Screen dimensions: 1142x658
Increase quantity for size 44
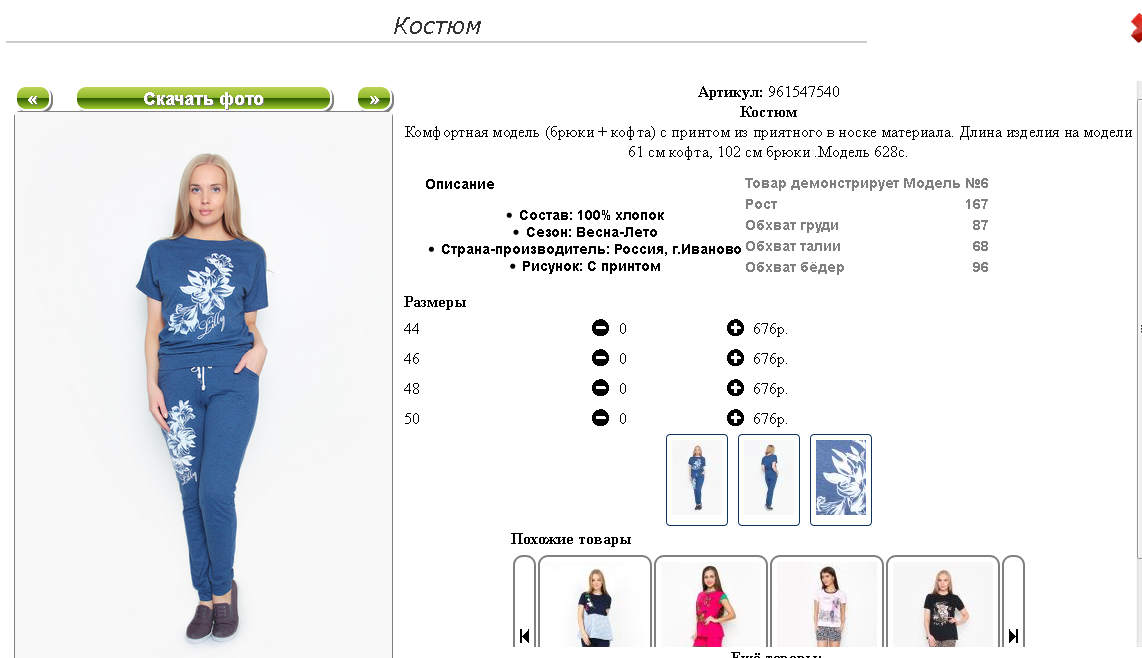tap(735, 328)
